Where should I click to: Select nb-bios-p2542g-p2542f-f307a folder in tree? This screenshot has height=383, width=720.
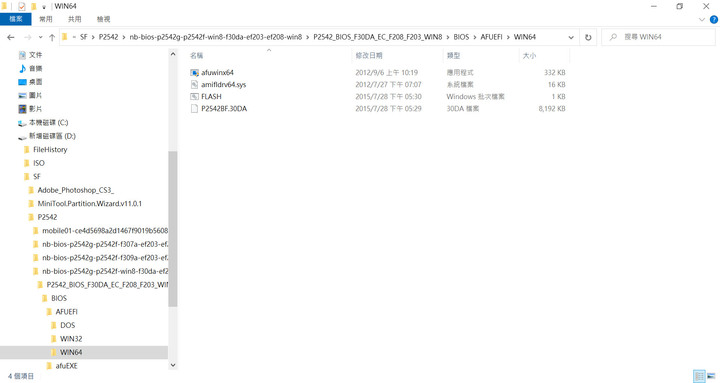(100, 244)
